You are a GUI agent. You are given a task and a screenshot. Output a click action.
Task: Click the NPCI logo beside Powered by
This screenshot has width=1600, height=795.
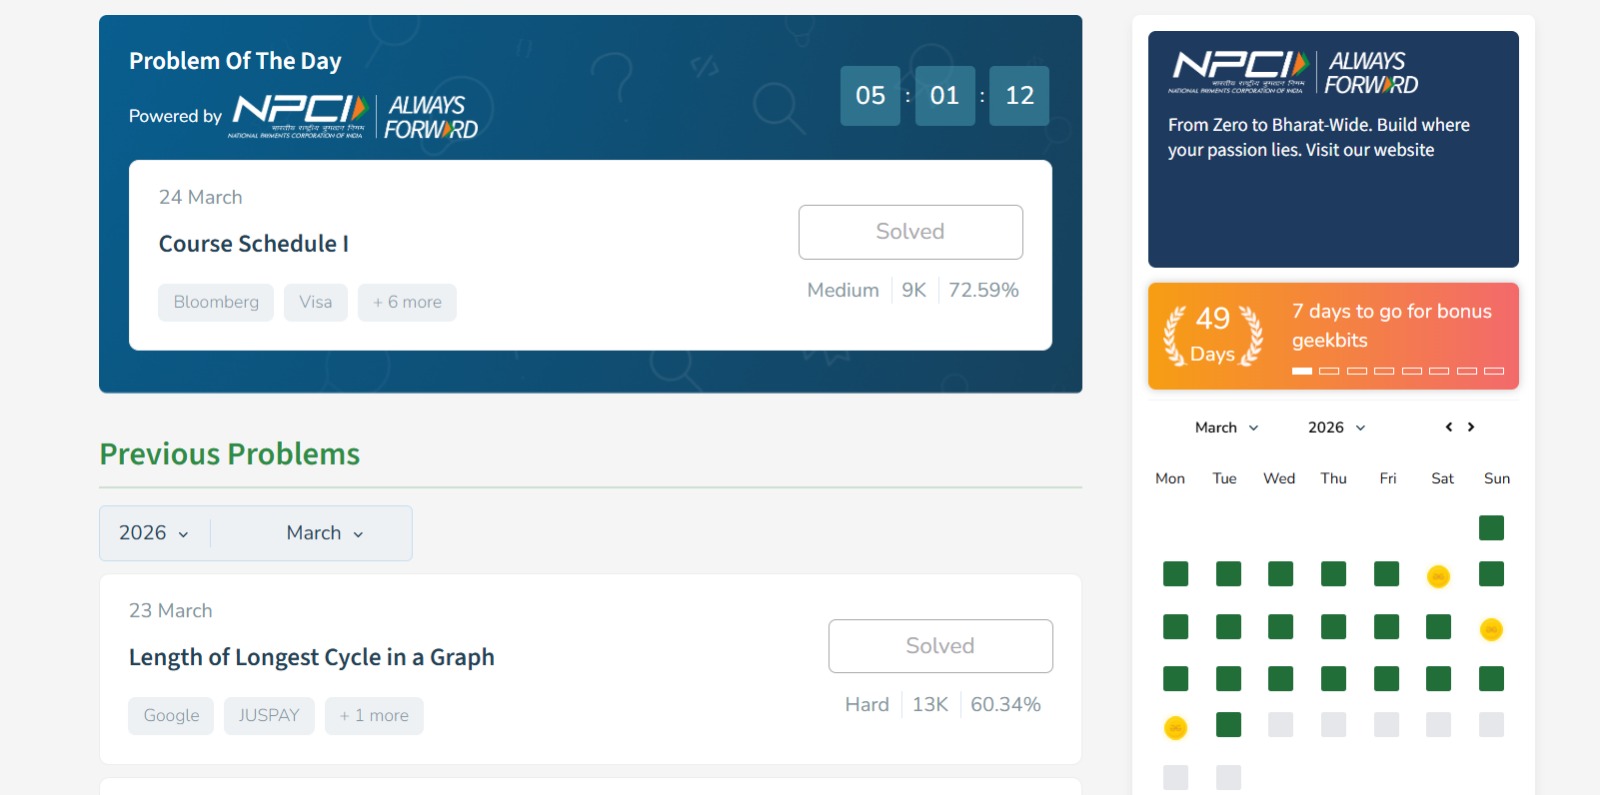coord(299,116)
